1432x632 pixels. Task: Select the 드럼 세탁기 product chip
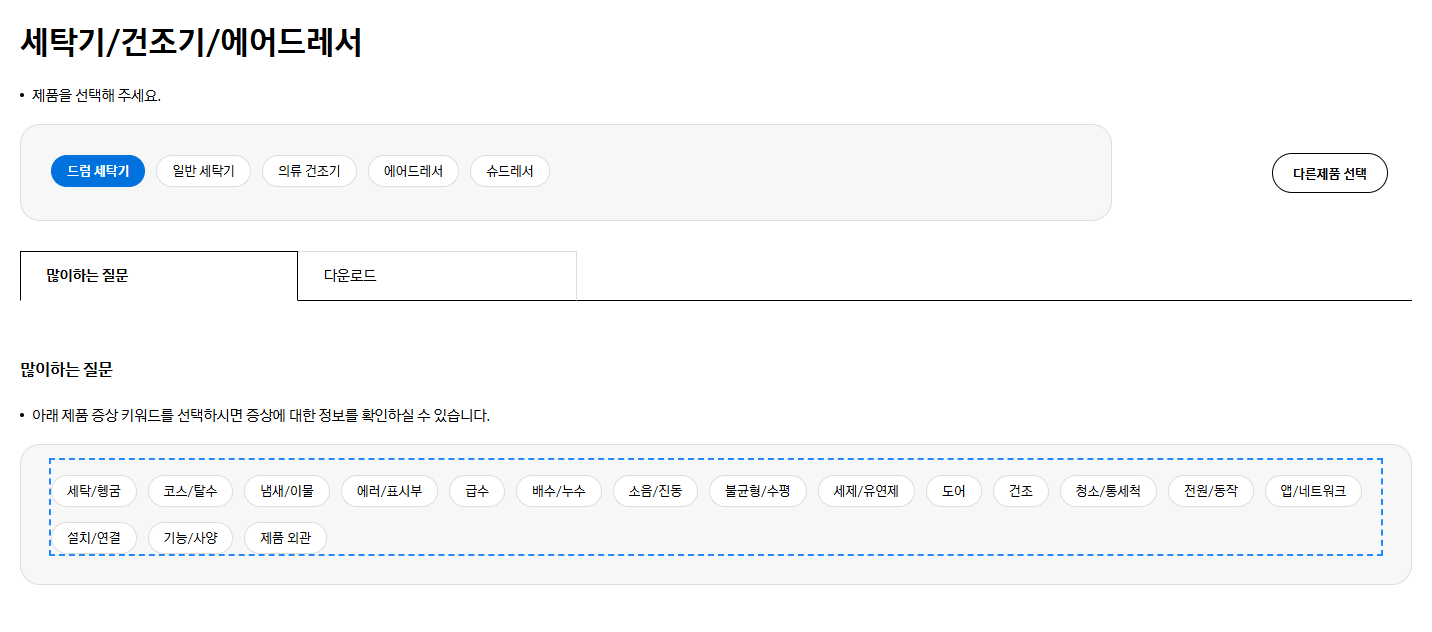click(x=98, y=171)
